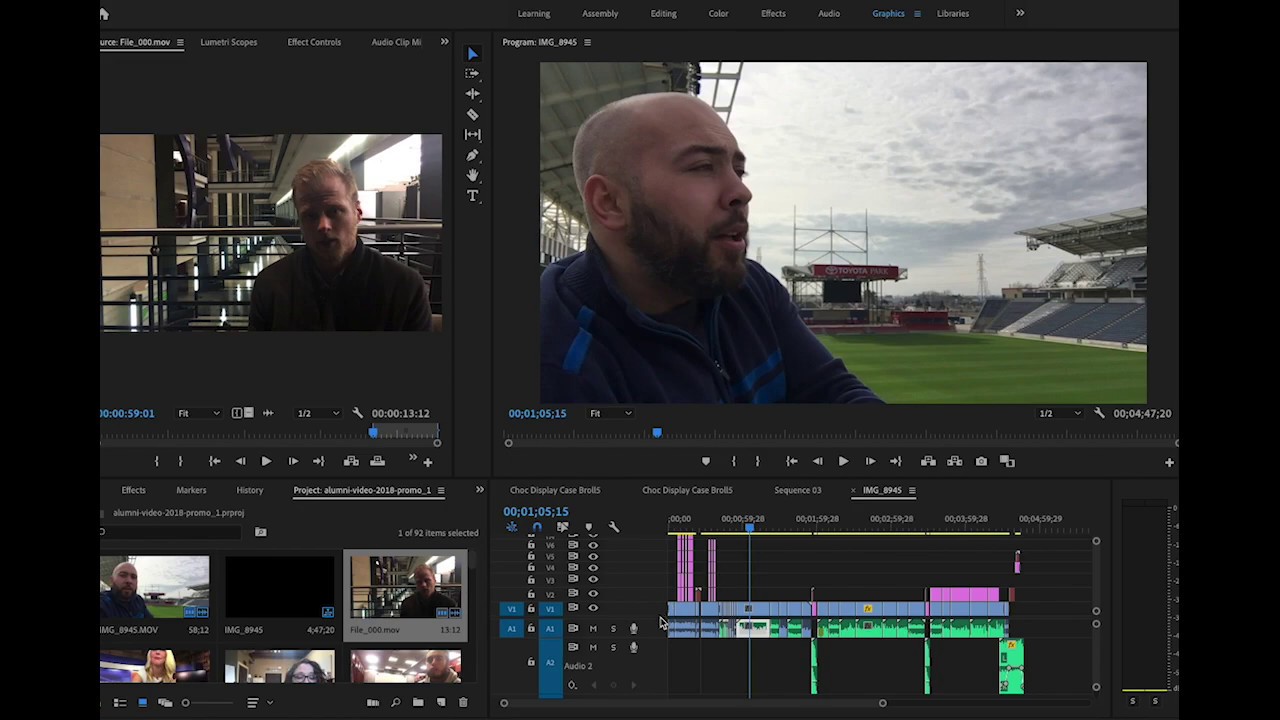Click Extract button in Program monitor
Image resolution: width=1280 pixels, height=720 pixels.
(954, 461)
